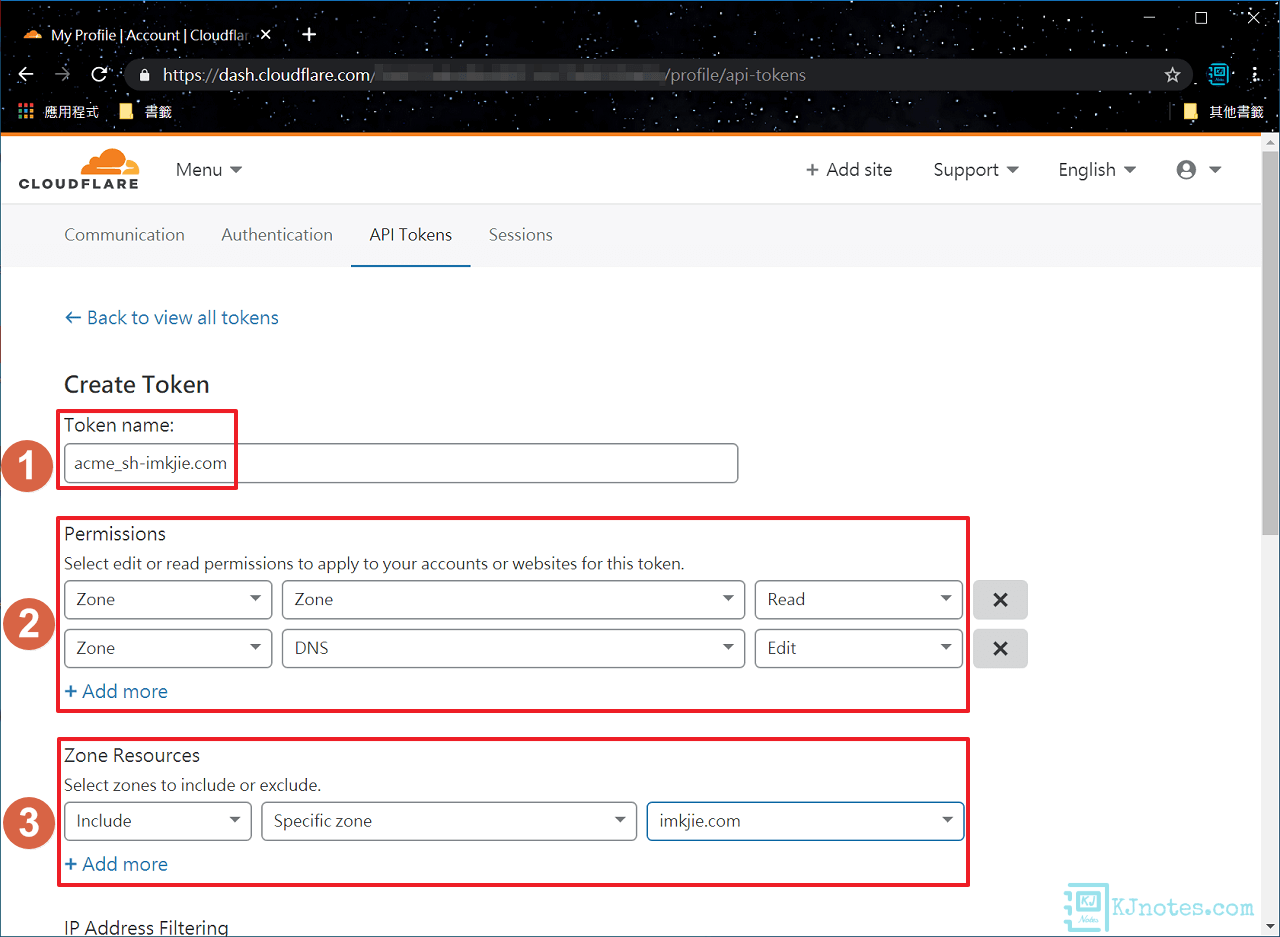
Task: Add more under Zone Resources
Action: click(x=116, y=865)
